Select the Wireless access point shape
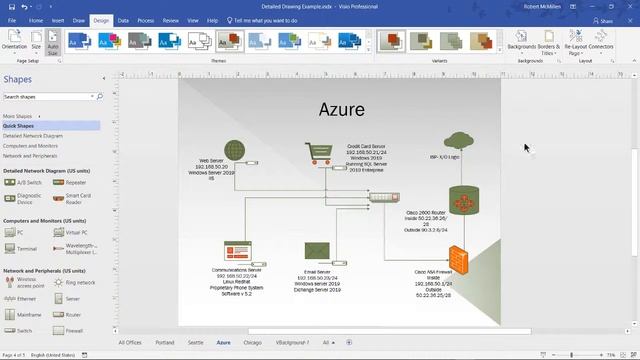 pos(24,282)
